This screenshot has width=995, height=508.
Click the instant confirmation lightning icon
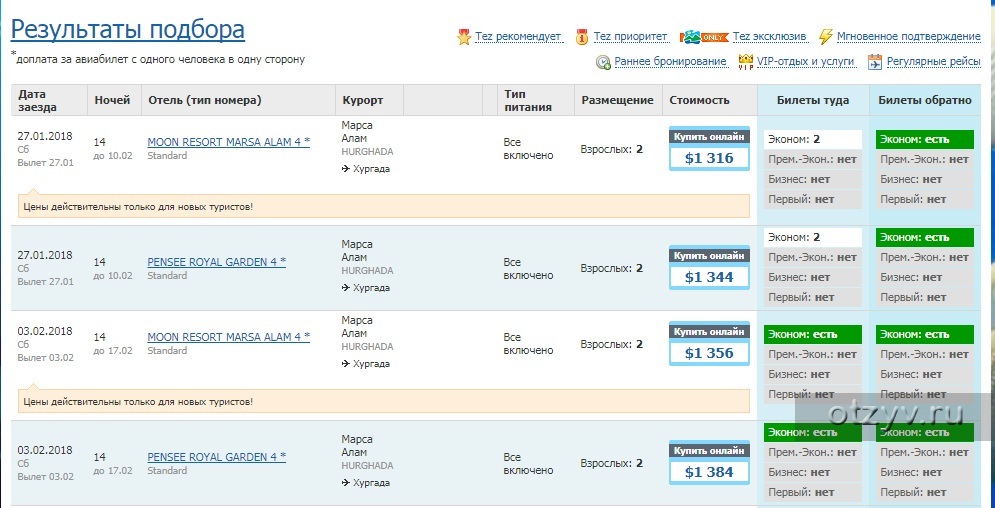pos(825,37)
